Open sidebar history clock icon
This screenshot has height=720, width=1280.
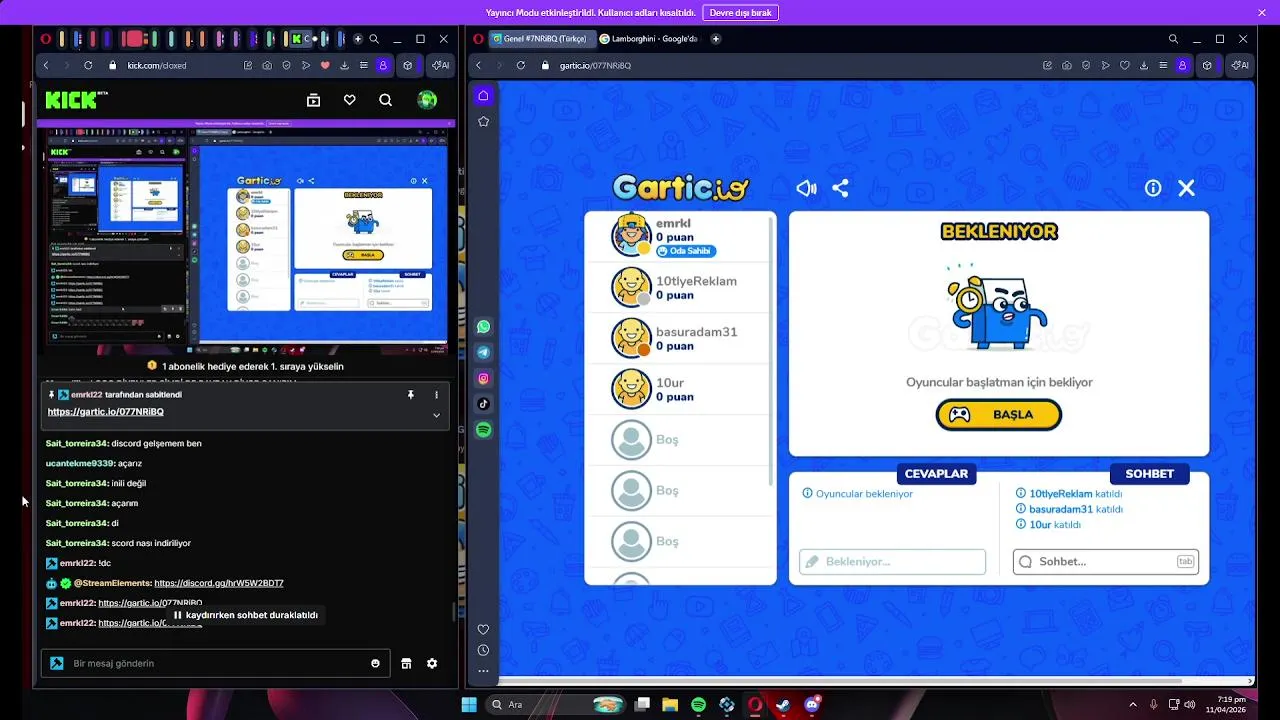pyautogui.click(x=483, y=650)
